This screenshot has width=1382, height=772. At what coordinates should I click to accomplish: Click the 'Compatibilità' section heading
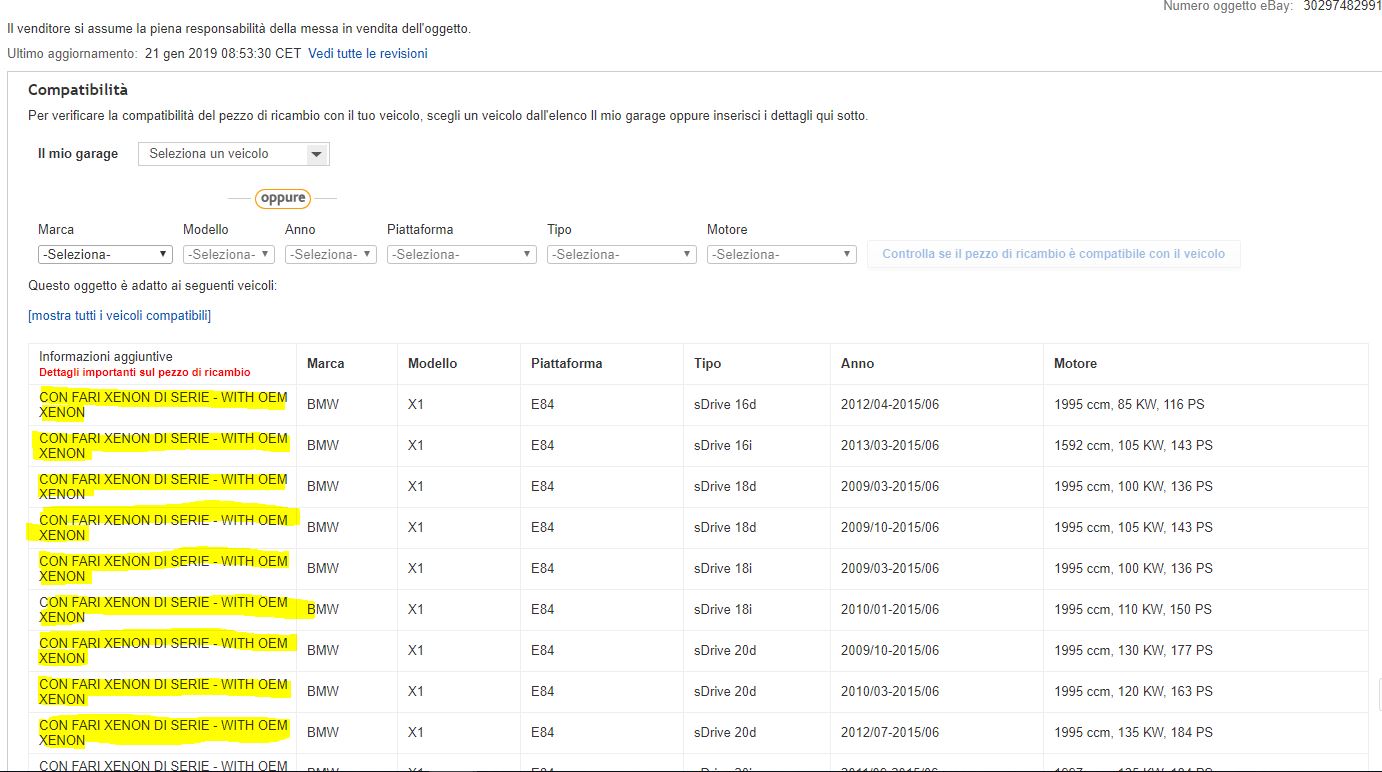point(78,90)
